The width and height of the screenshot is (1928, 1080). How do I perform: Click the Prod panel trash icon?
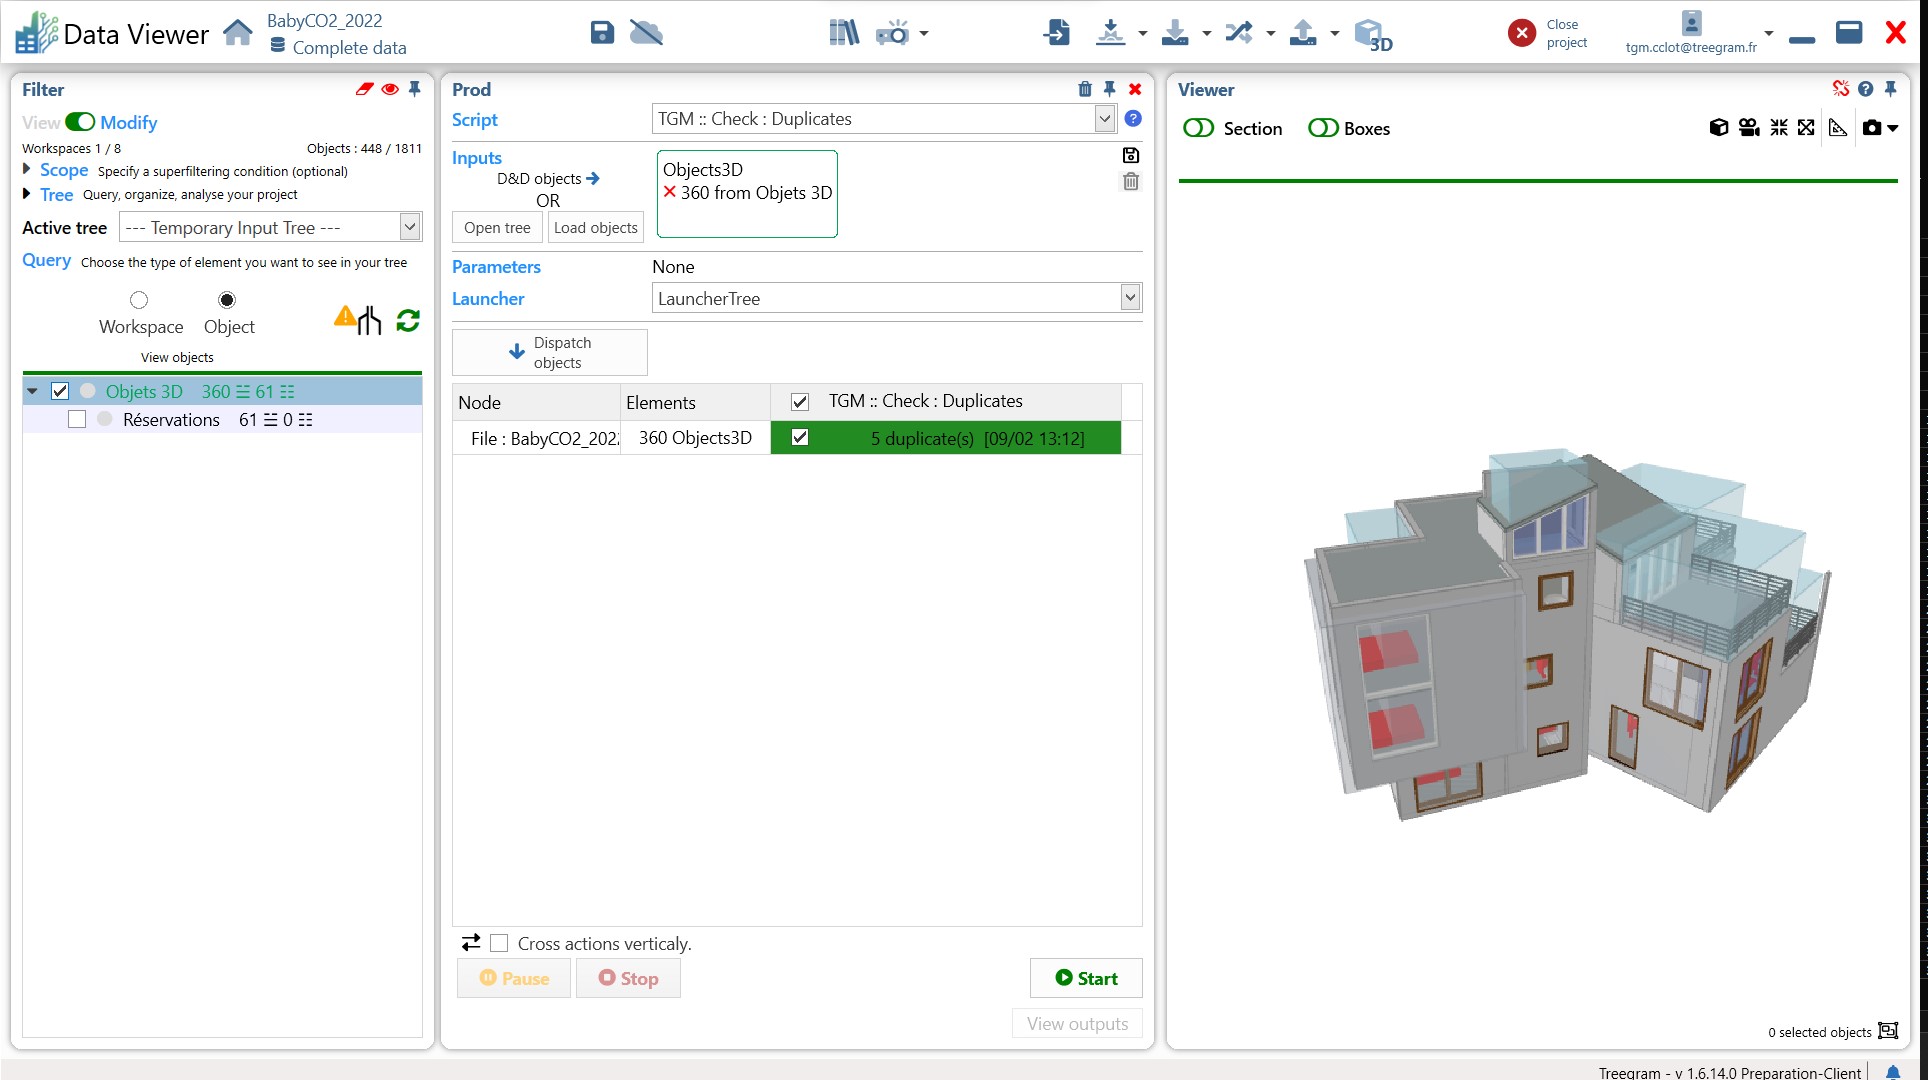tap(1085, 89)
